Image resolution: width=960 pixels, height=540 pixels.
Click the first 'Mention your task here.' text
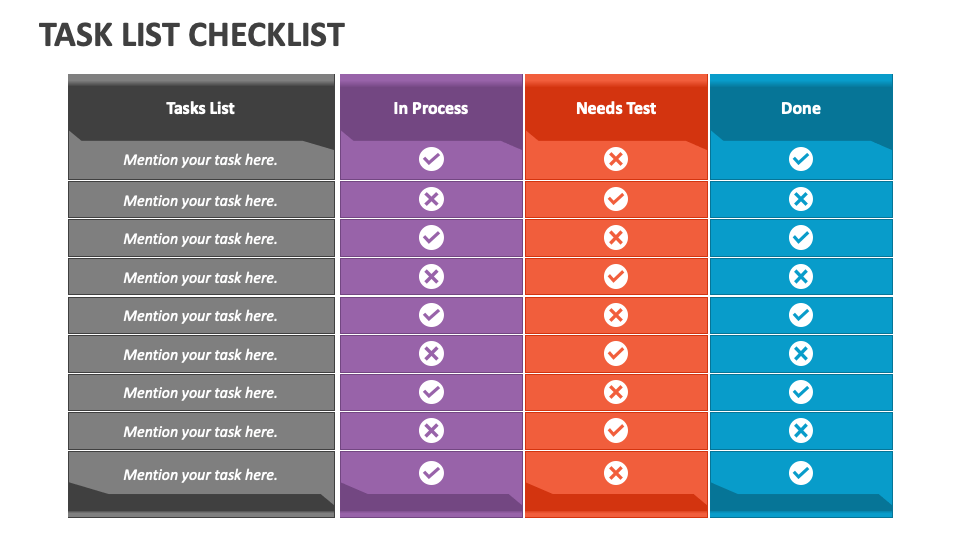201,160
